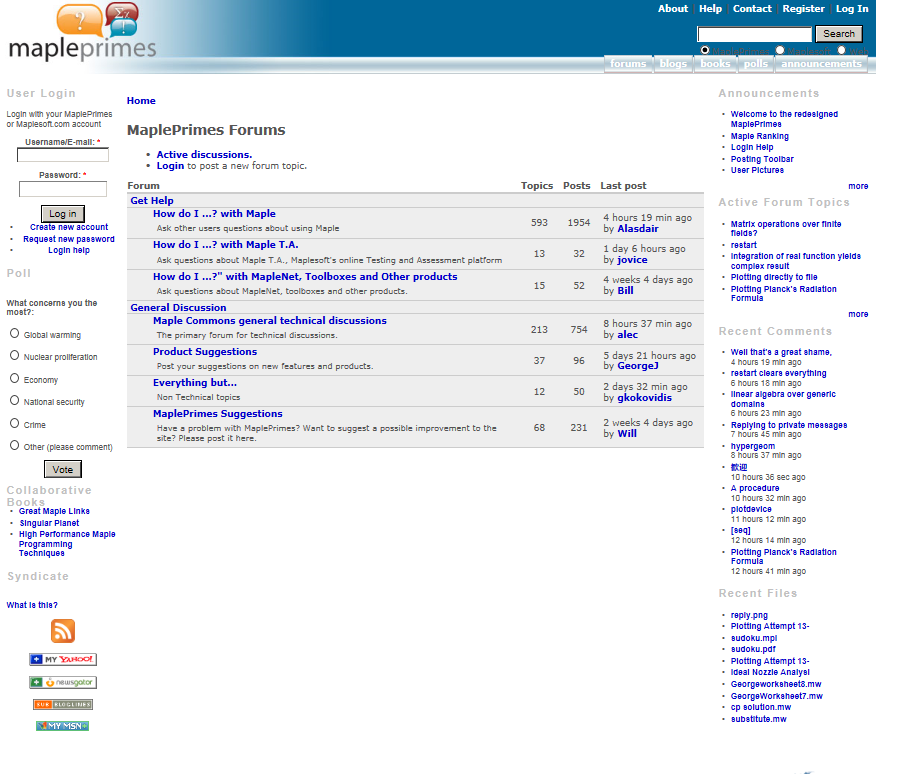Open sudoku.pdf in Recent Files

tap(753, 650)
